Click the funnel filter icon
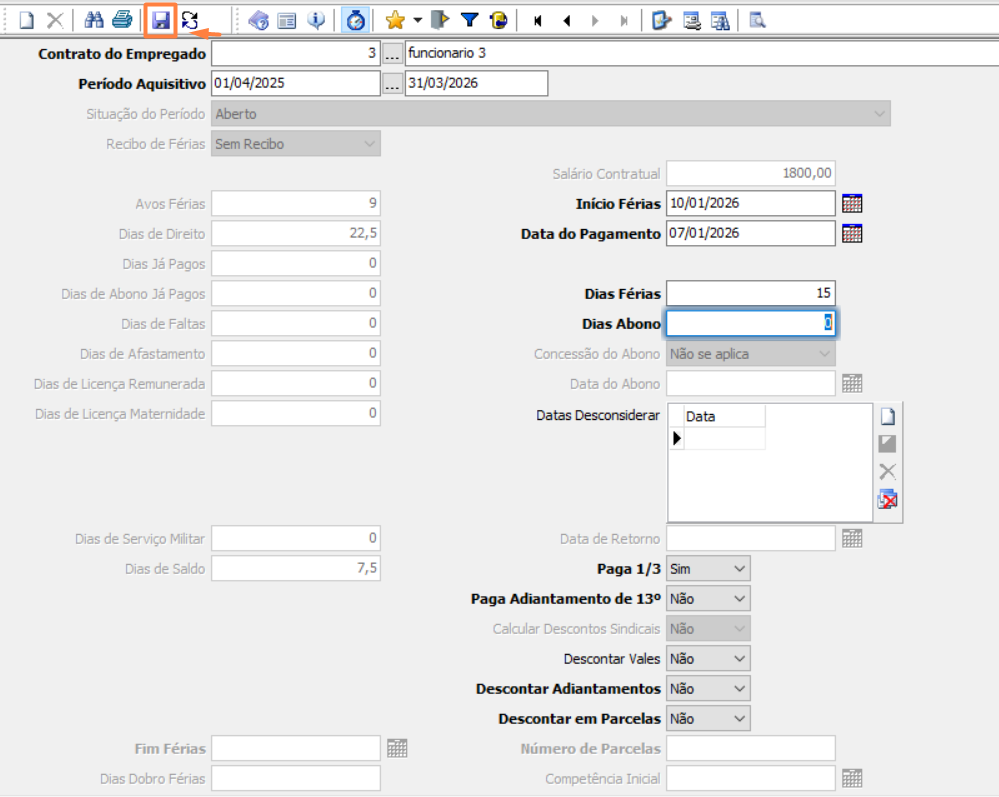999x797 pixels. coord(469,20)
